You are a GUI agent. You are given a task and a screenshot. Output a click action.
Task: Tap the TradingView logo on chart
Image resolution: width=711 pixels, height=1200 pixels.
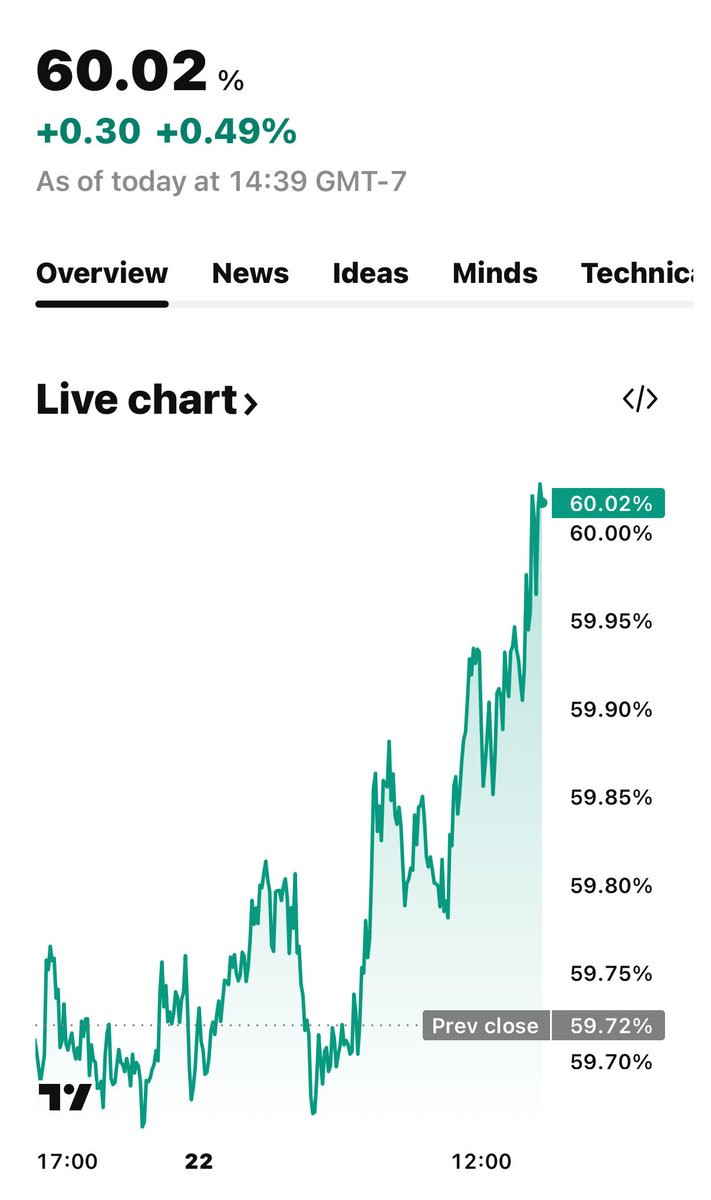pyautogui.click(x=65, y=1097)
